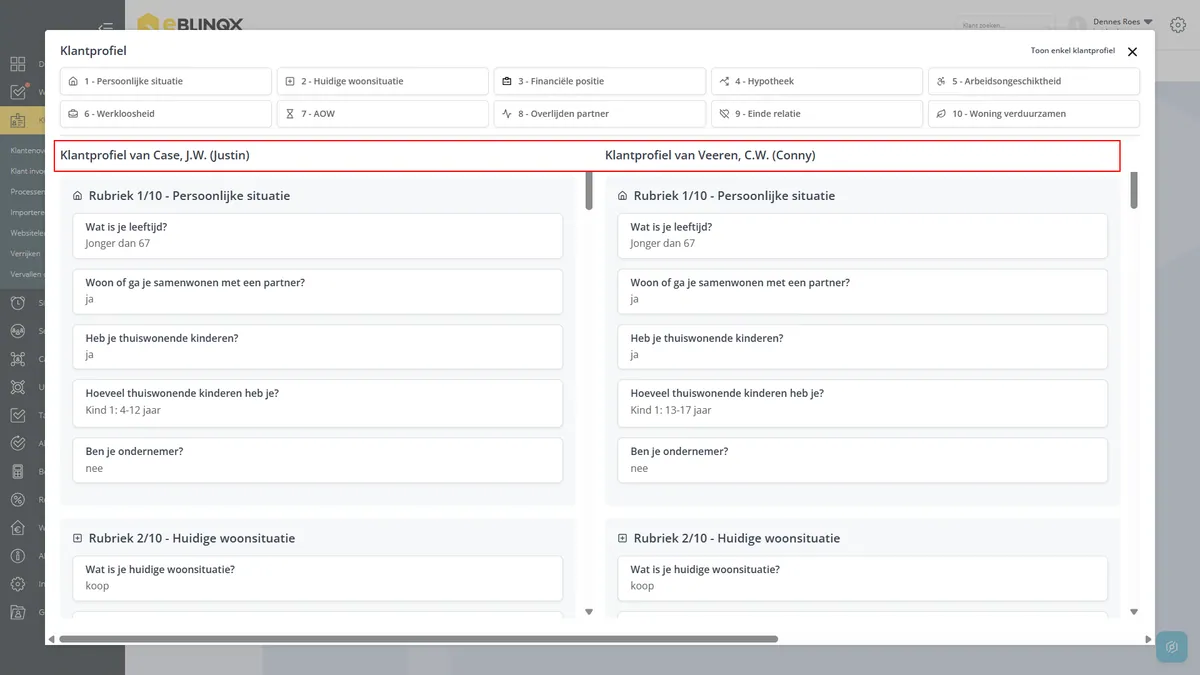Open the house euro sidebar icon
The width and height of the screenshot is (1200, 675).
[x=18, y=527]
